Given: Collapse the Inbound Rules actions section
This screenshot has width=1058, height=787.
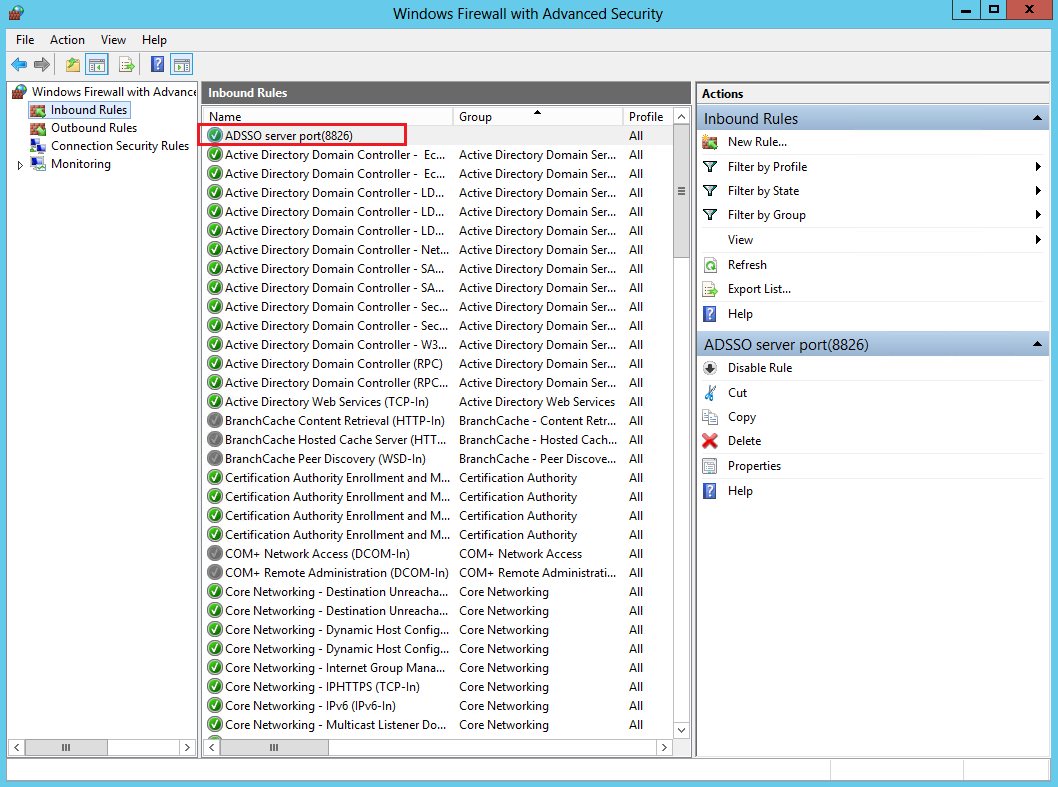Looking at the screenshot, I should (x=1037, y=119).
